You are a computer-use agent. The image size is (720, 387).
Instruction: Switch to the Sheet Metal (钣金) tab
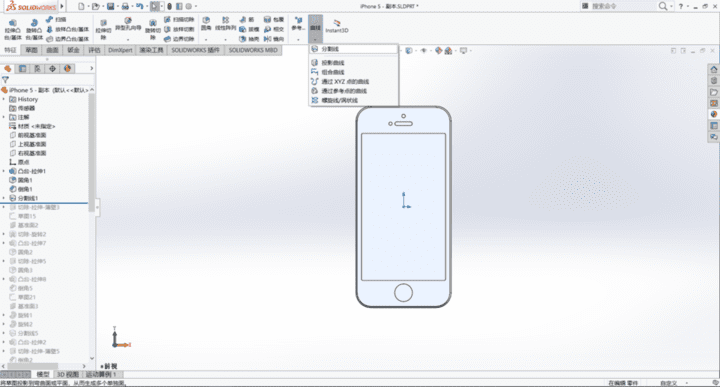pyautogui.click(x=73, y=50)
